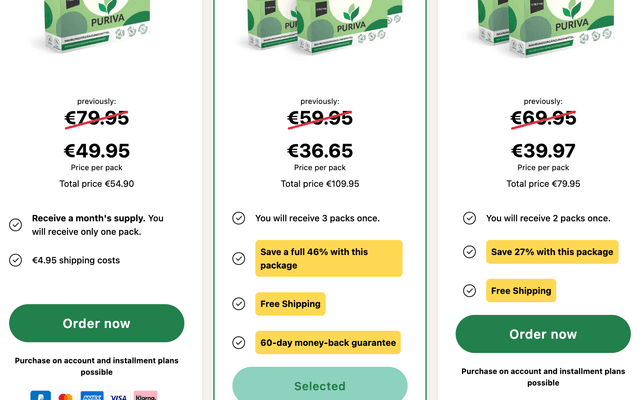This screenshot has height=400, width=640.
Task: Click the PayPal payment icon
Action: pos(40,396)
